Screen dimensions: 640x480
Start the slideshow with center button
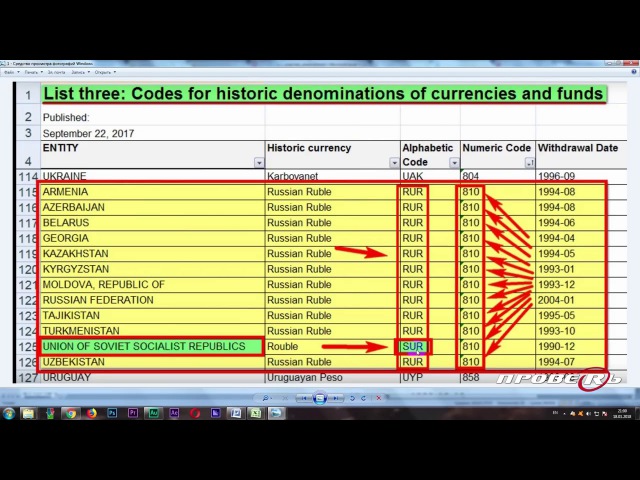[x=320, y=398]
